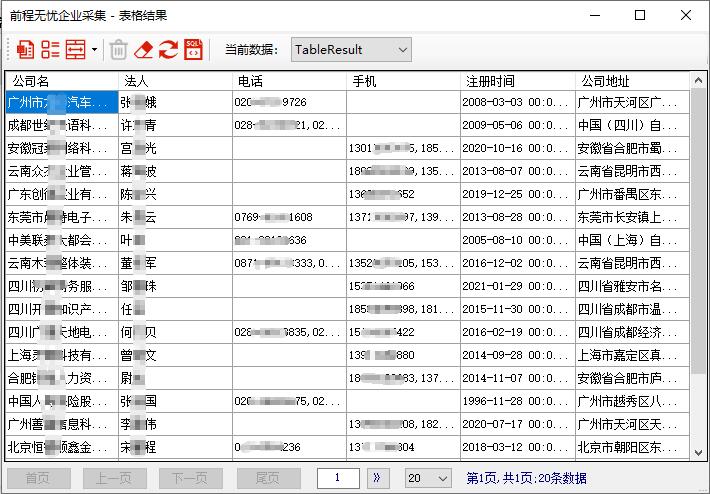Sort by the 注册时间 column header
This screenshot has height=494, width=710.
[517, 81]
